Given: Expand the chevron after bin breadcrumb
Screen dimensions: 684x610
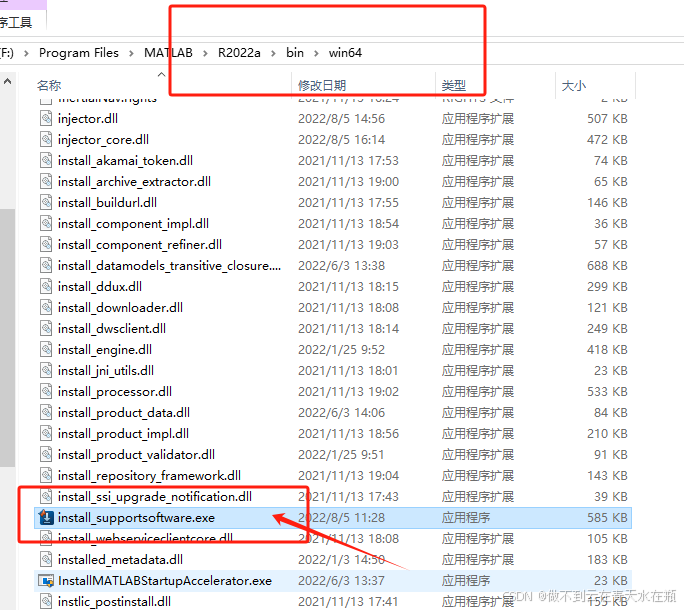Looking at the screenshot, I should 316,53.
